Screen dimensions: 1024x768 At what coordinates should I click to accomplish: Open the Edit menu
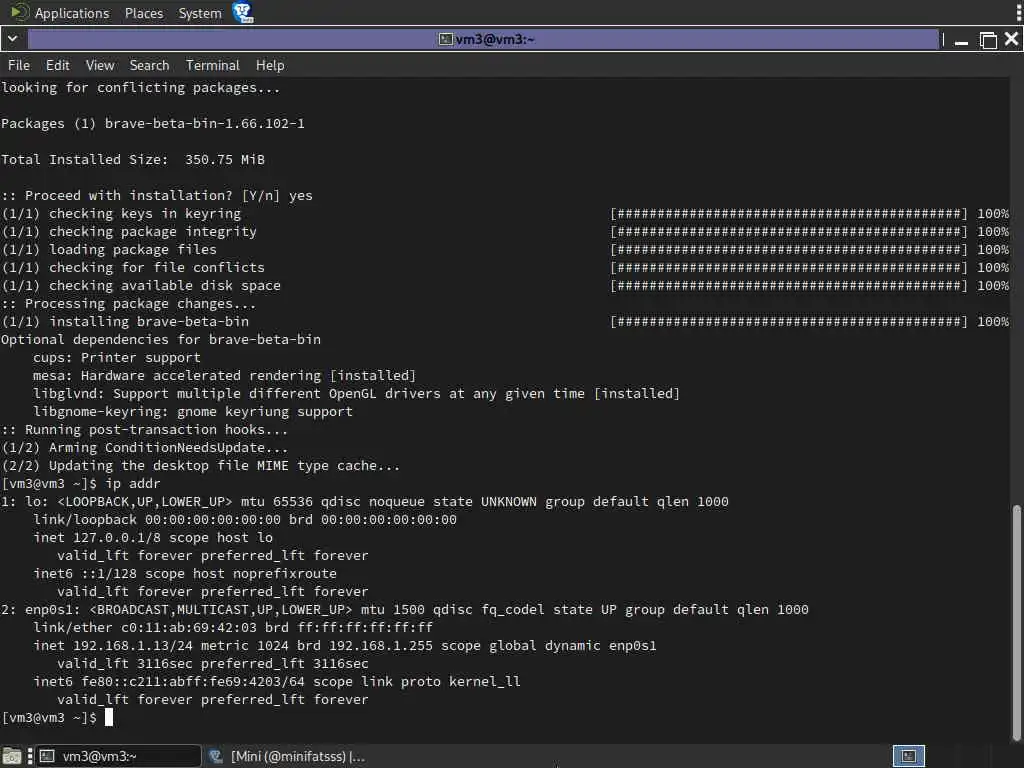[57, 65]
